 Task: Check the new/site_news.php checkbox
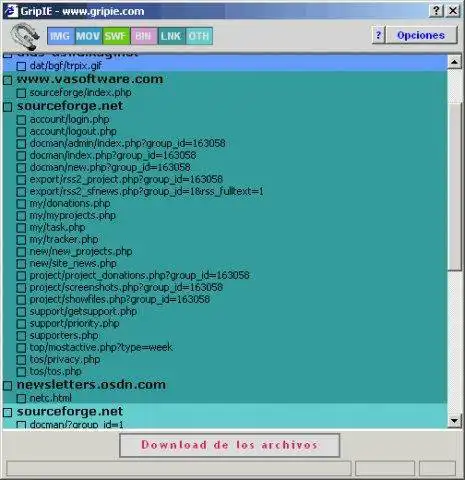[x=21, y=264]
